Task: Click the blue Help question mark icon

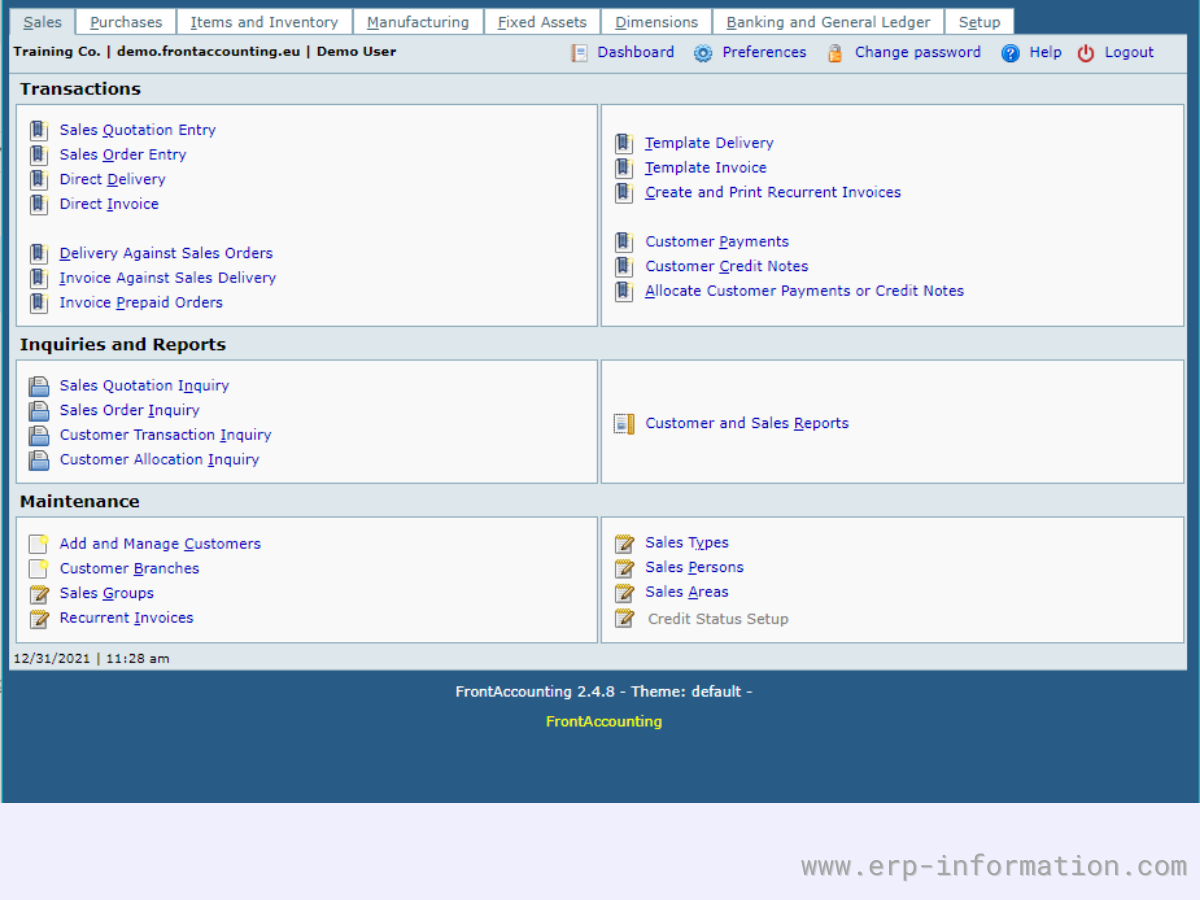Action: click(1010, 53)
